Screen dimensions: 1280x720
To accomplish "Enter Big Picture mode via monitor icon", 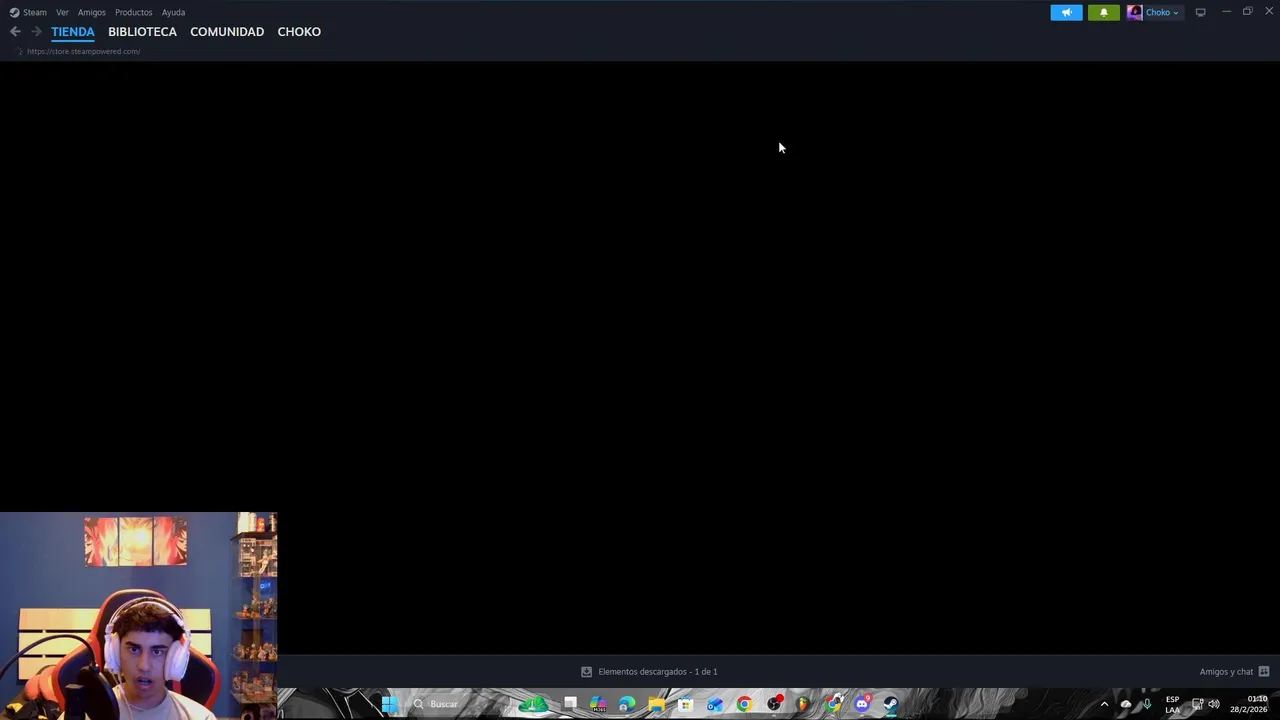I will pyautogui.click(x=1201, y=12).
